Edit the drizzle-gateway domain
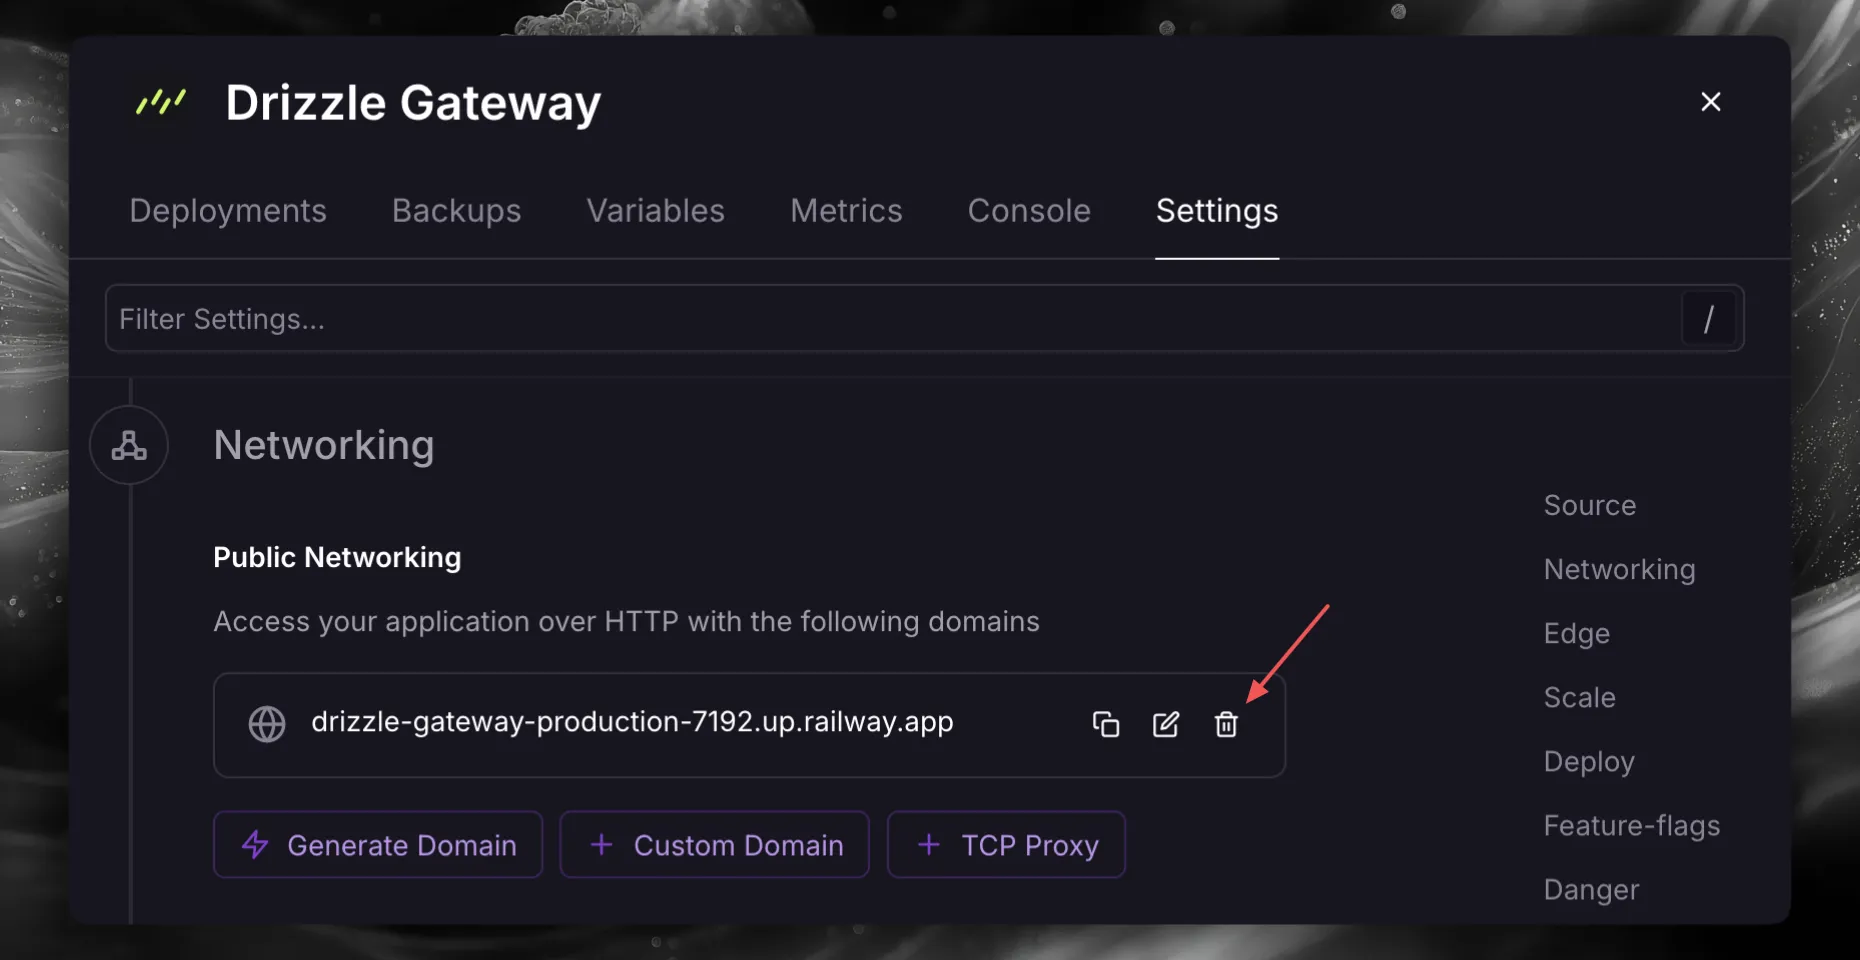 1166,724
